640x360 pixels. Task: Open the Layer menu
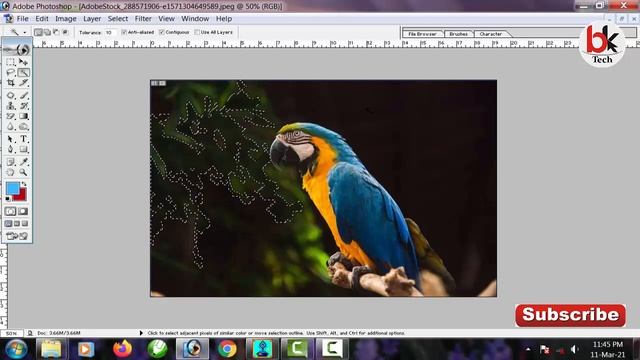(92, 19)
